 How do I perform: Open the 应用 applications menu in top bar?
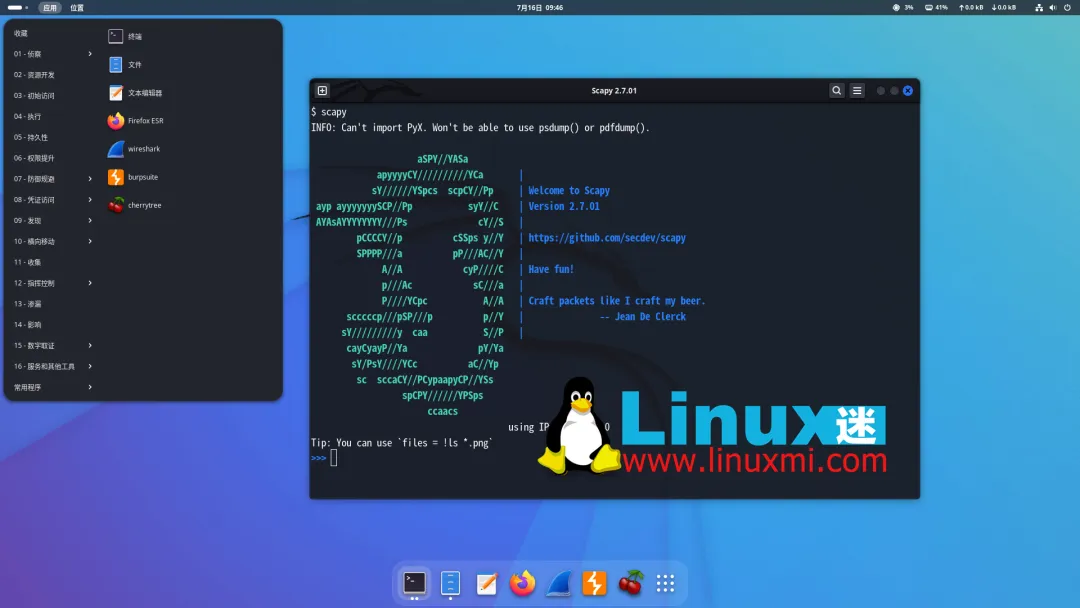(50, 8)
